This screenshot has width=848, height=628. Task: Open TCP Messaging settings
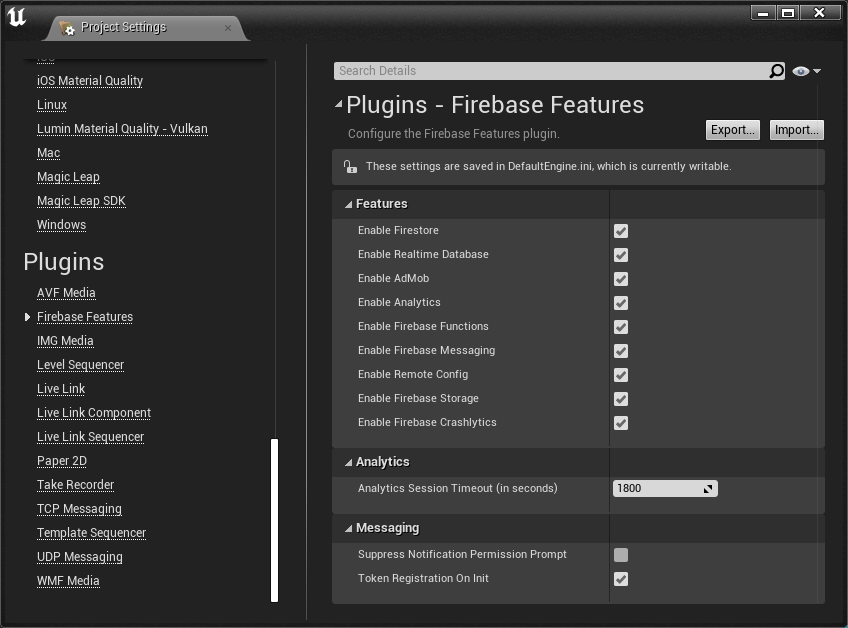[x=80, y=509]
